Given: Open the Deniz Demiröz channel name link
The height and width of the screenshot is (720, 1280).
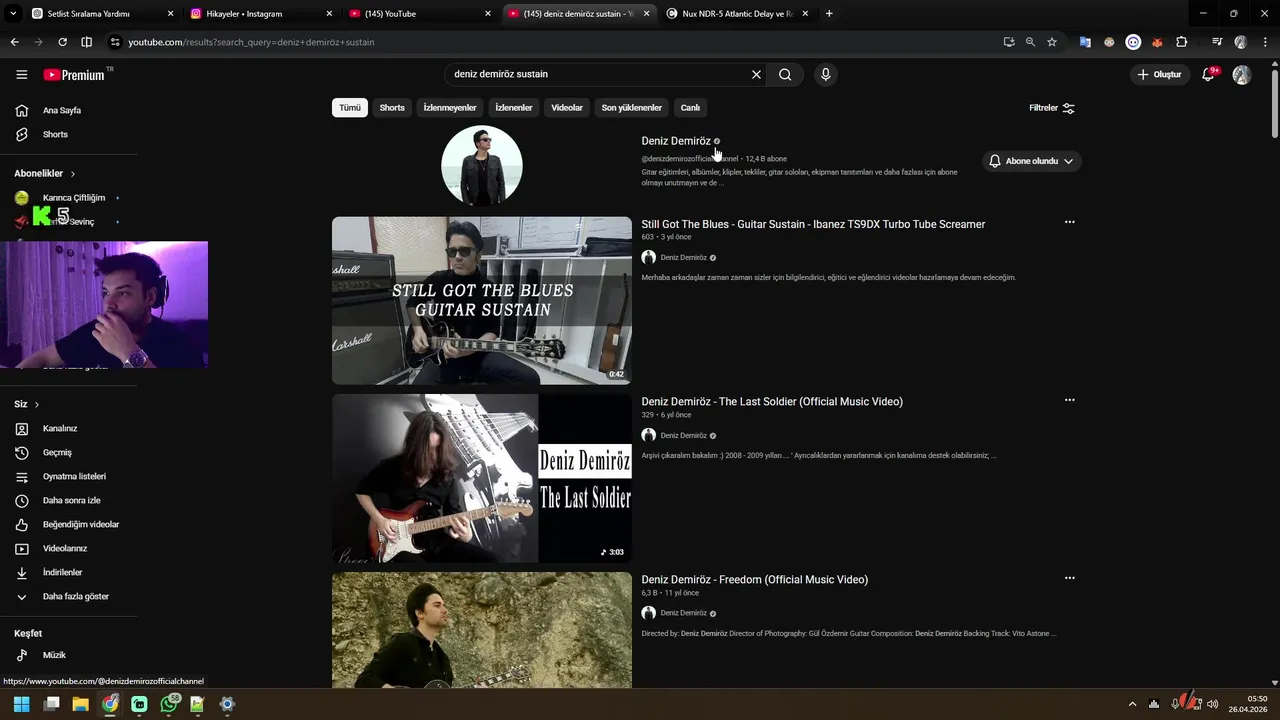Looking at the screenshot, I should (676, 141).
